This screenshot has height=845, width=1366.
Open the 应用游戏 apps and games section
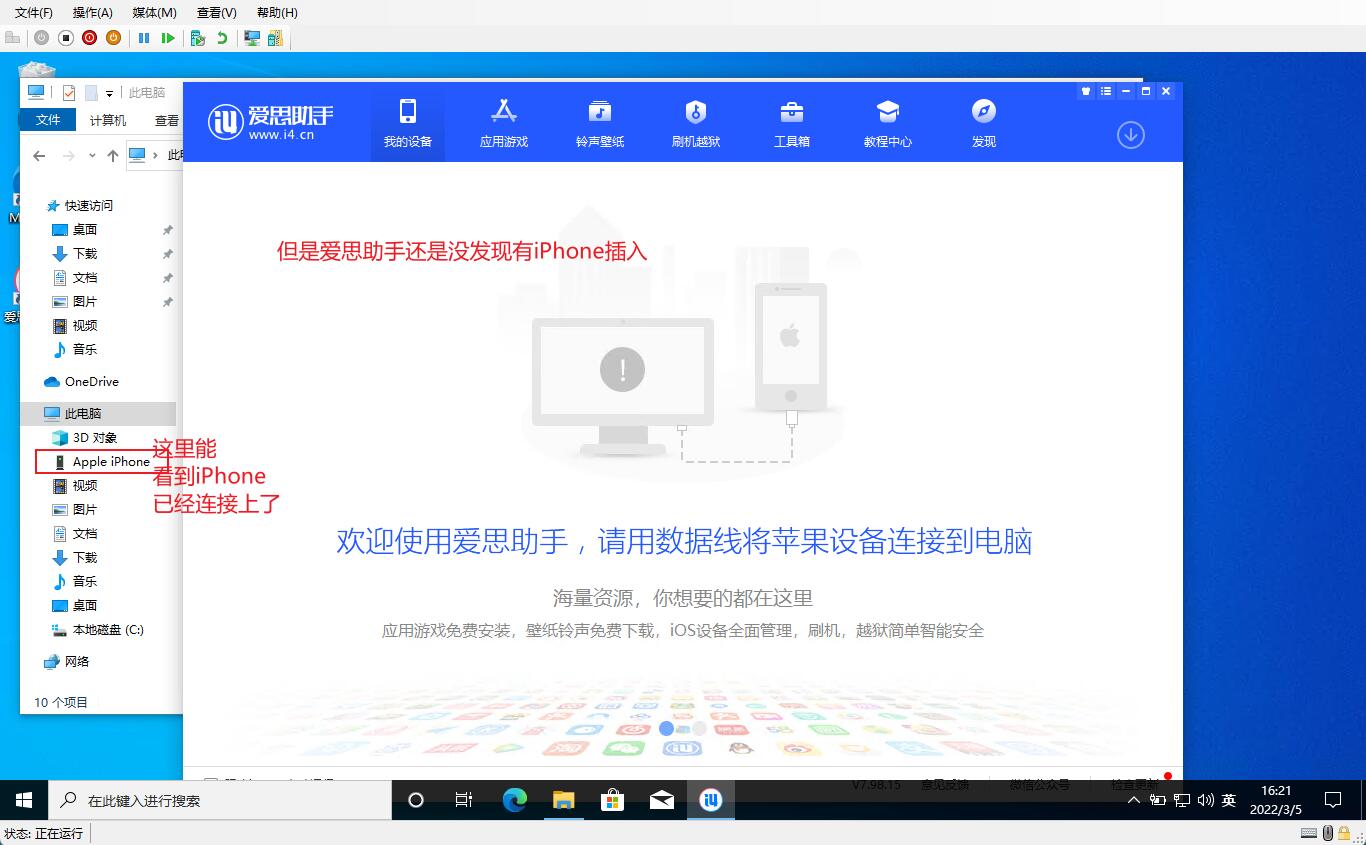coord(503,123)
